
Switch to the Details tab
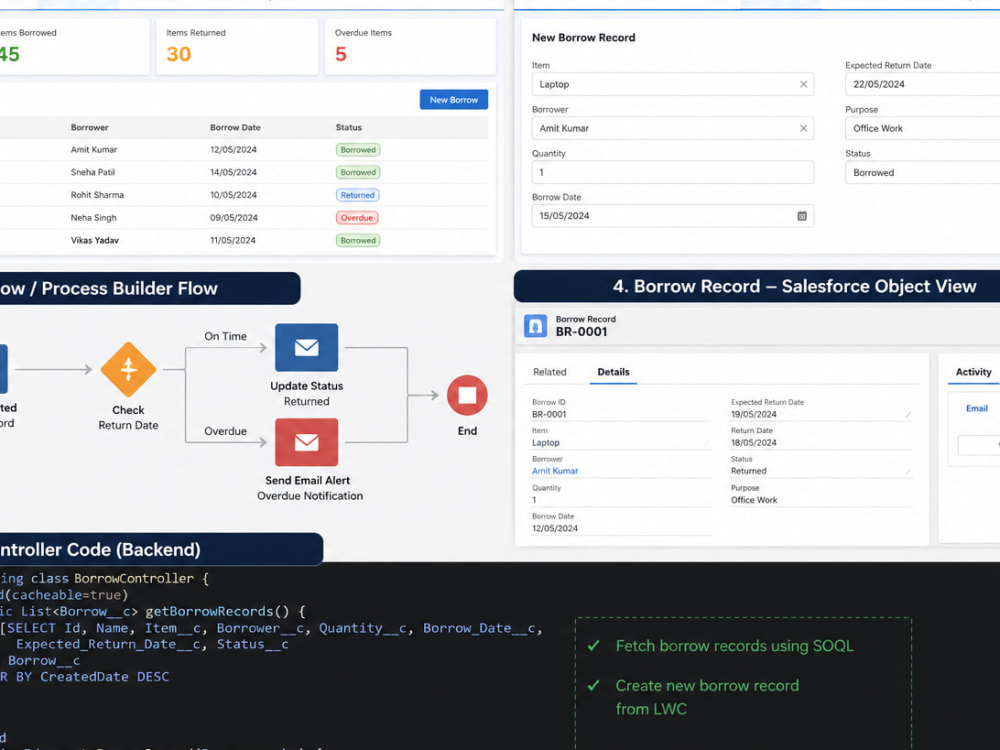614,372
